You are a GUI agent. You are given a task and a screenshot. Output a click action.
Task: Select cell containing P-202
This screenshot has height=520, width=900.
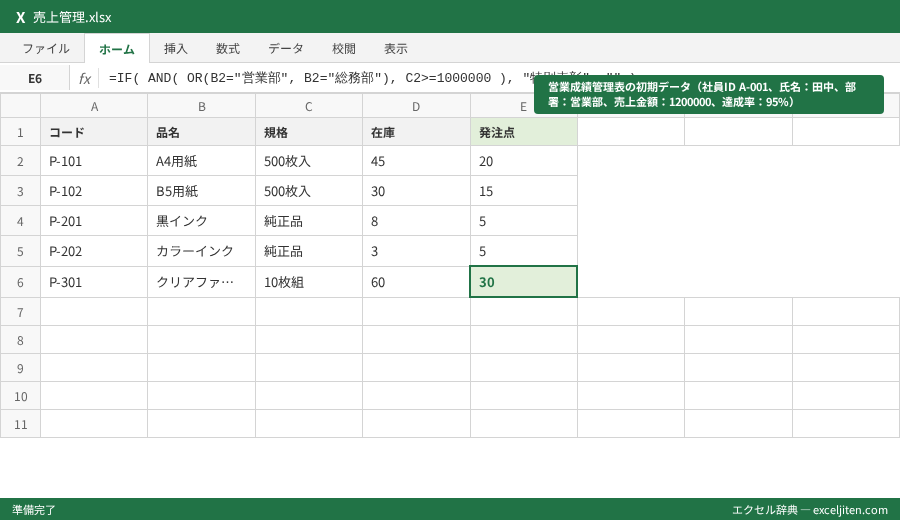click(x=94, y=251)
